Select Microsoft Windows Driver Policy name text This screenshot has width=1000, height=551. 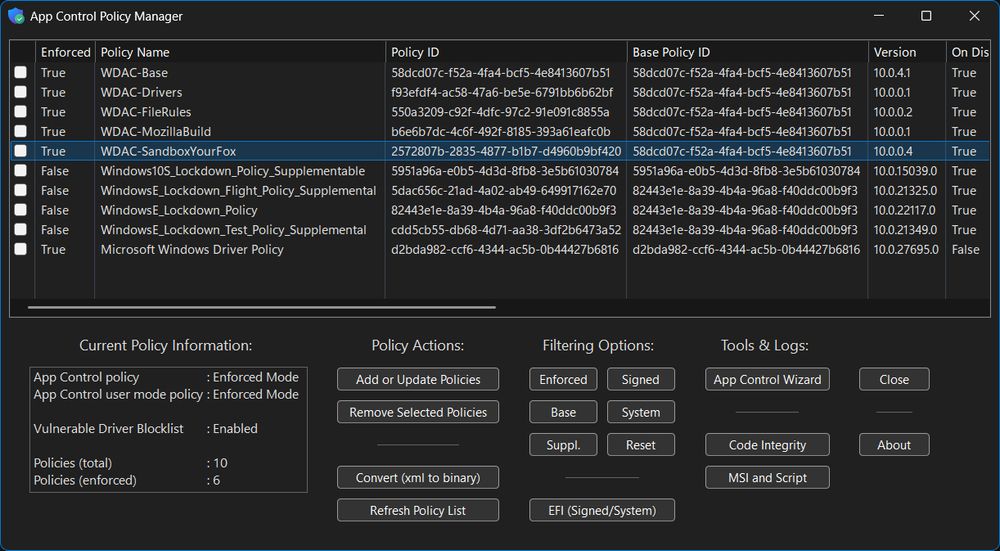[192, 249]
